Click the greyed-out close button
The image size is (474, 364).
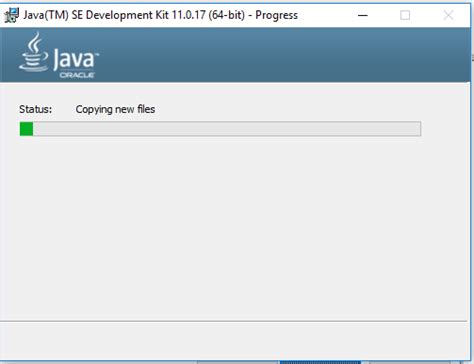(448, 15)
